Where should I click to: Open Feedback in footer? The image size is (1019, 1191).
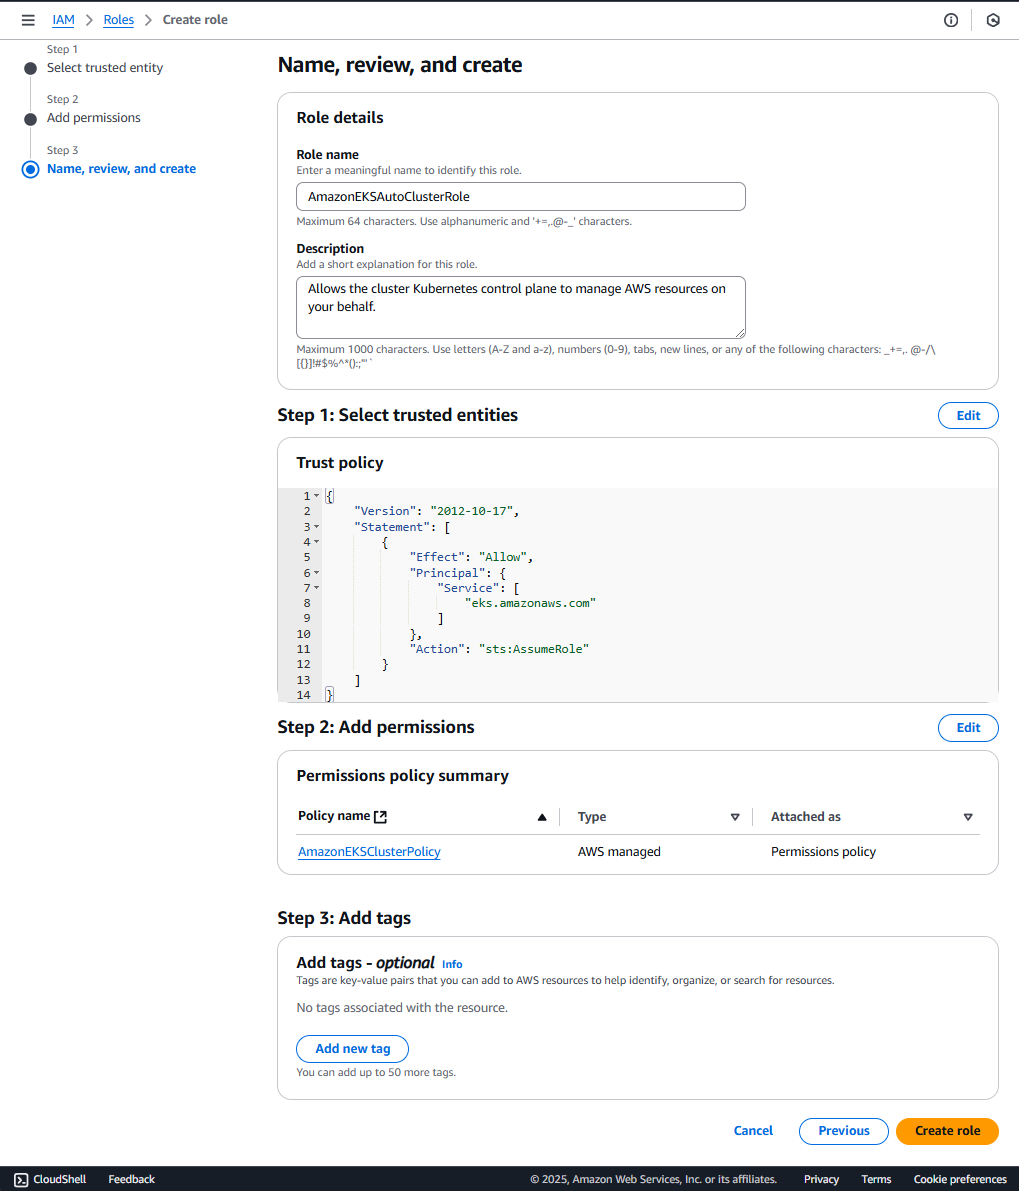click(131, 1180)
